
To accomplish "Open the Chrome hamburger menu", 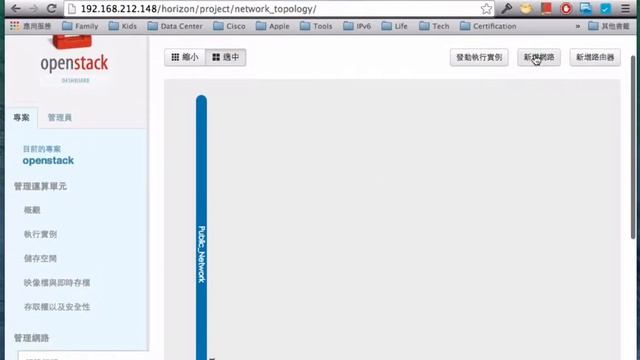I will pyautogui.click(x=625, y=9).
